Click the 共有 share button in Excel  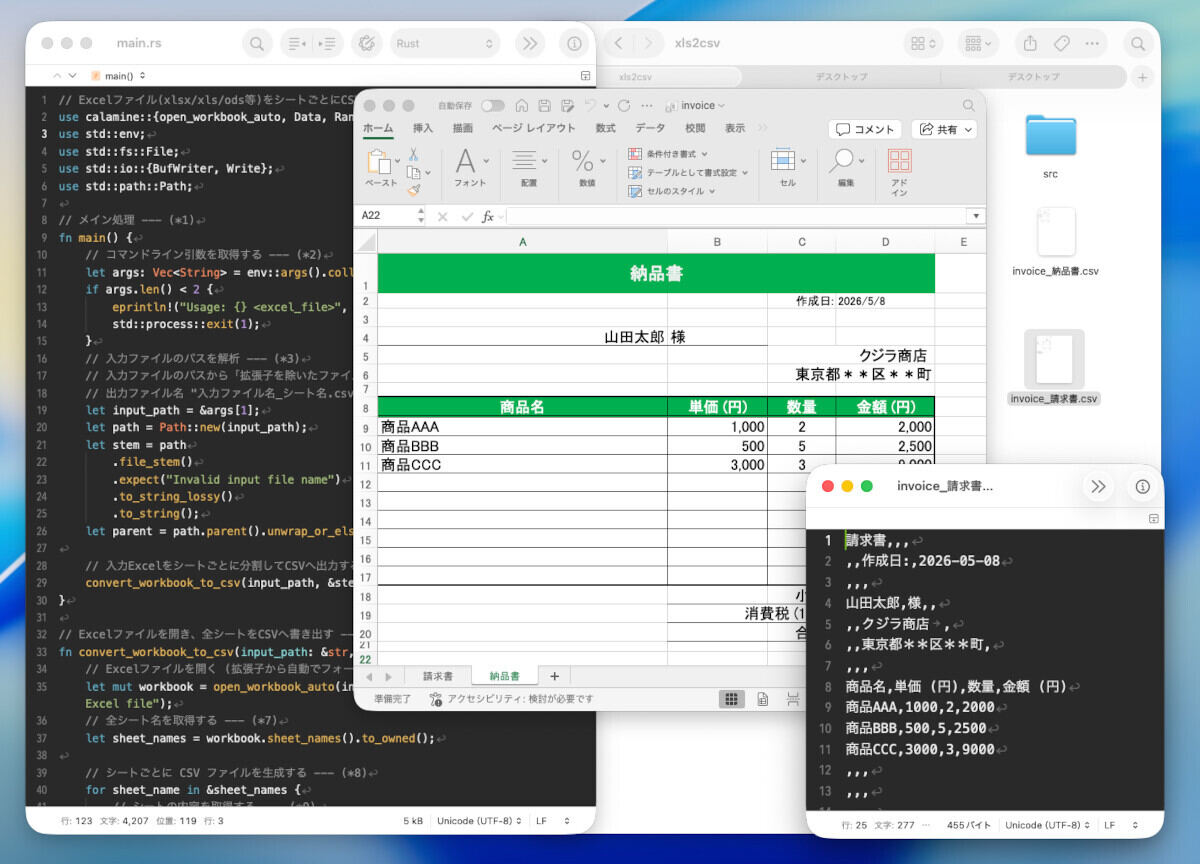pyautogui.click(x=944, y=130)
